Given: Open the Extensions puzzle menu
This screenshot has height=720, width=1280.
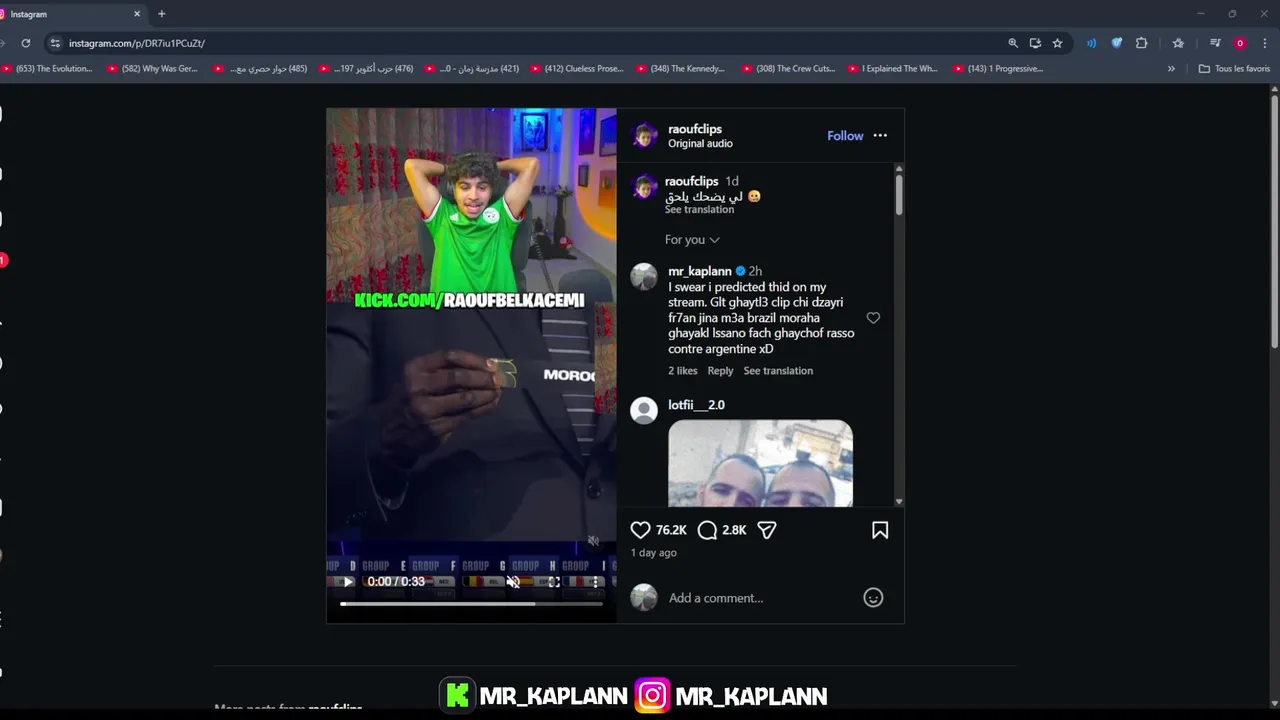Looking at the screenshot, I should [x=1141, y=43].
